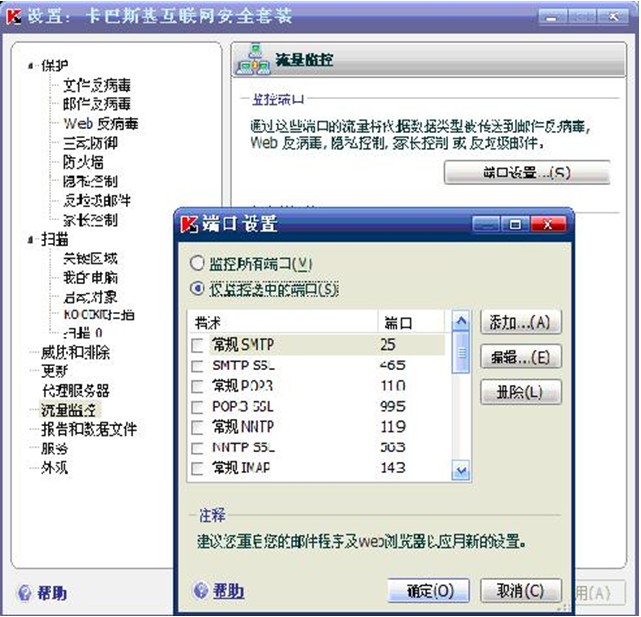Open 邮件反病毒 settings in the tree
This screenshot has height=617, width=641.
coord(97,104)
